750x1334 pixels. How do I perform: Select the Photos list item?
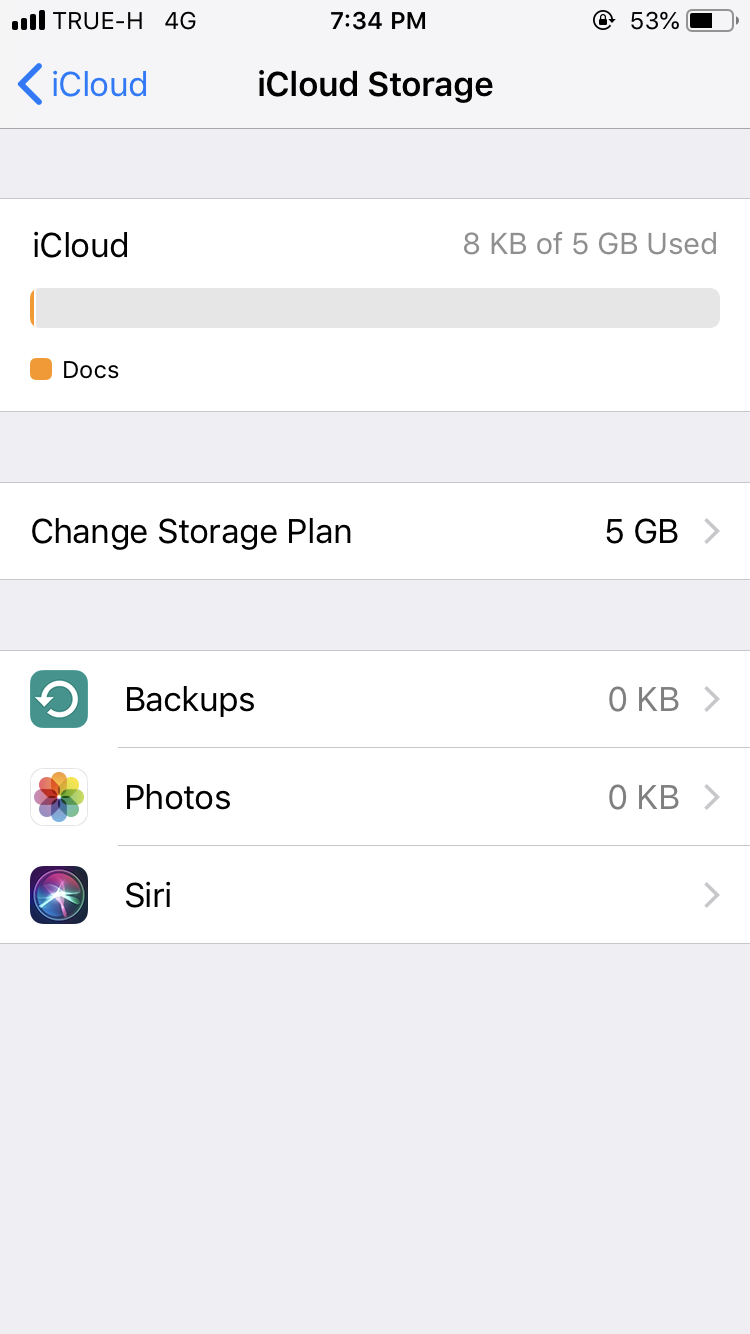point(375,797)
